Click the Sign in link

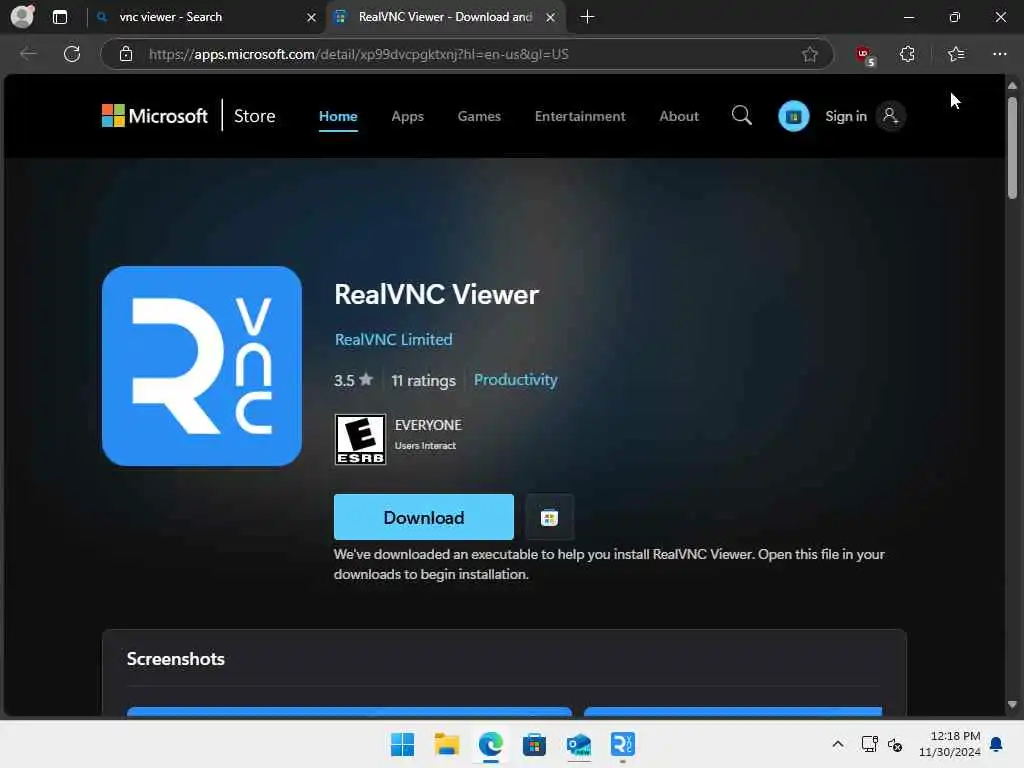click(x=846, y=116)
